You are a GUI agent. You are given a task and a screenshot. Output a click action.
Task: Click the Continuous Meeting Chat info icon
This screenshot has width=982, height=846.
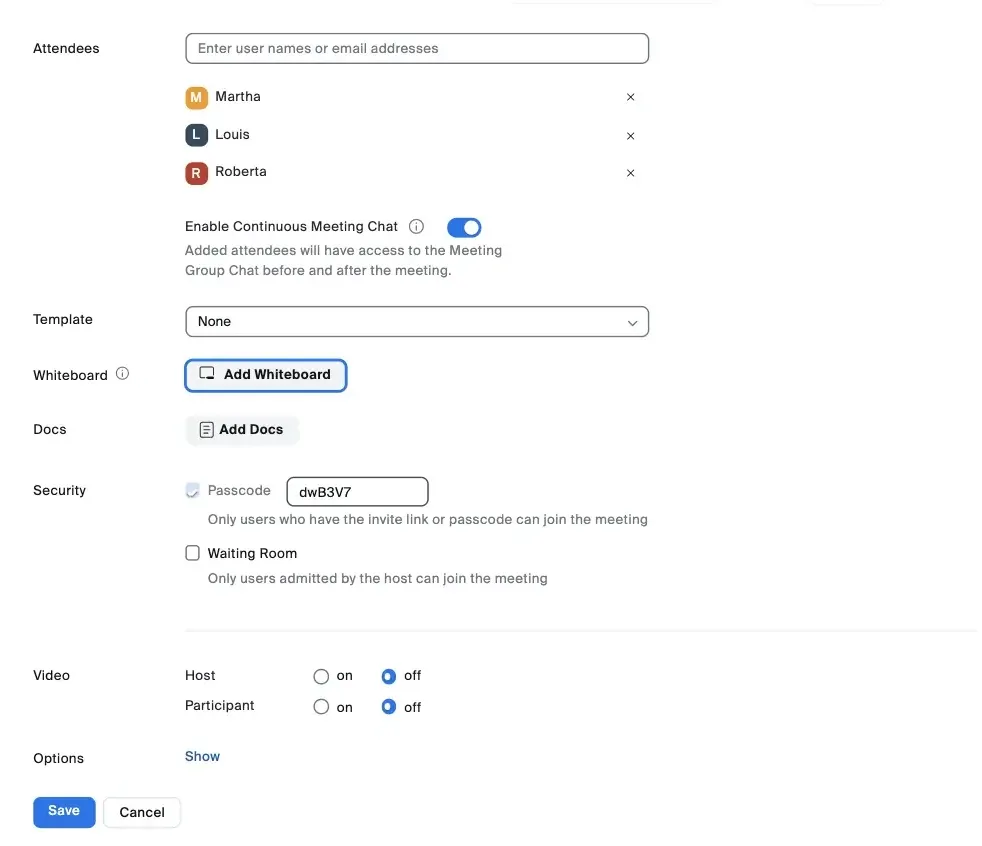pyautogui.click(x=417, y=227)
